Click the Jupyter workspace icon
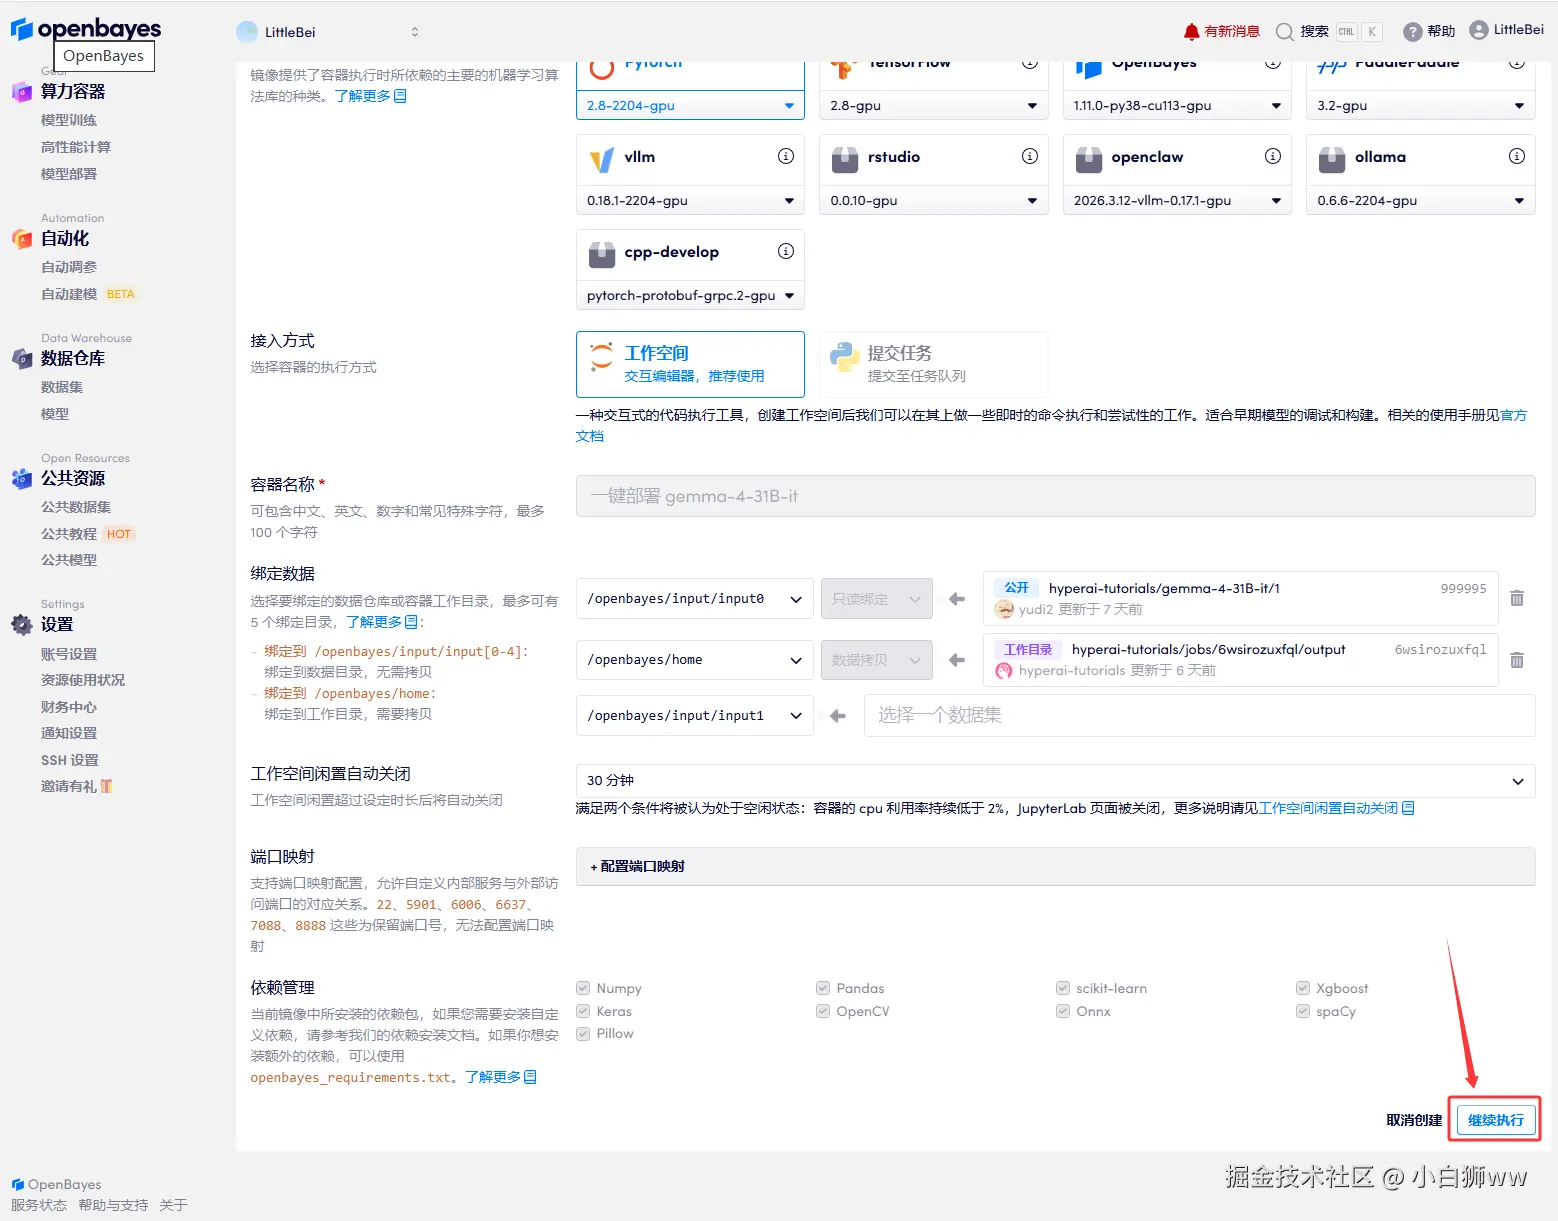Screen dimensions: 1558x1221 pyautogui.click(x=602, y=357)
